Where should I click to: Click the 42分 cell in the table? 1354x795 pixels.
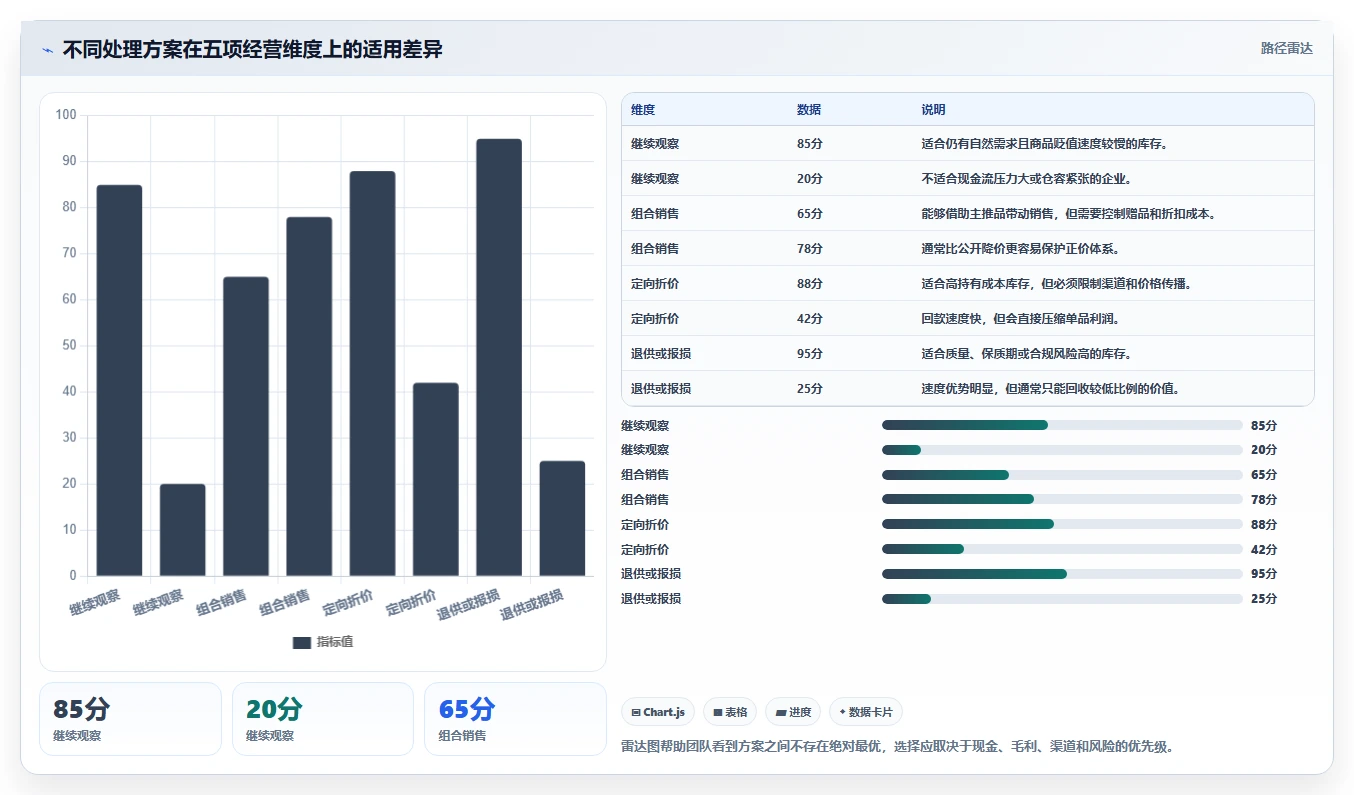(x=810, y=319)
